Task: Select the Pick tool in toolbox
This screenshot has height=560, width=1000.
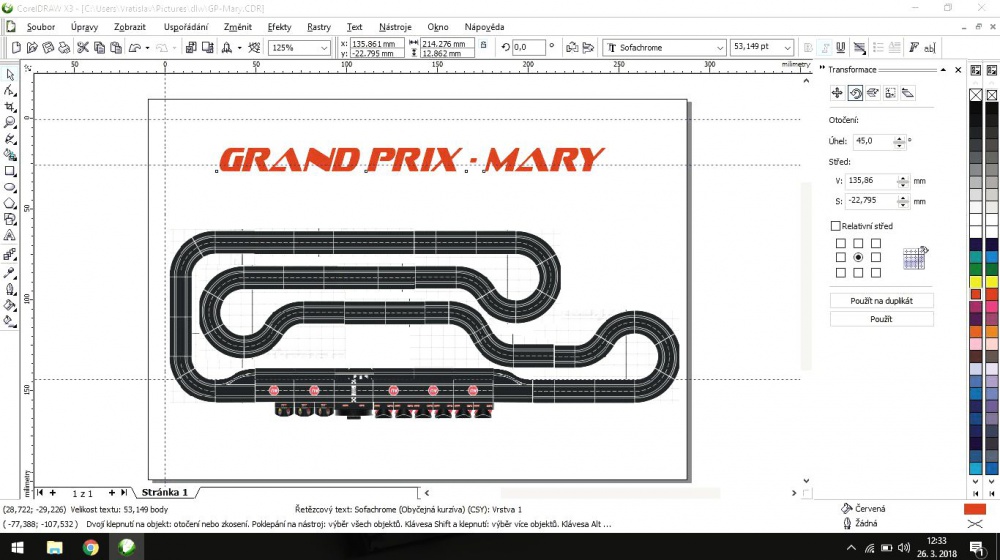Action: [10, 75]
